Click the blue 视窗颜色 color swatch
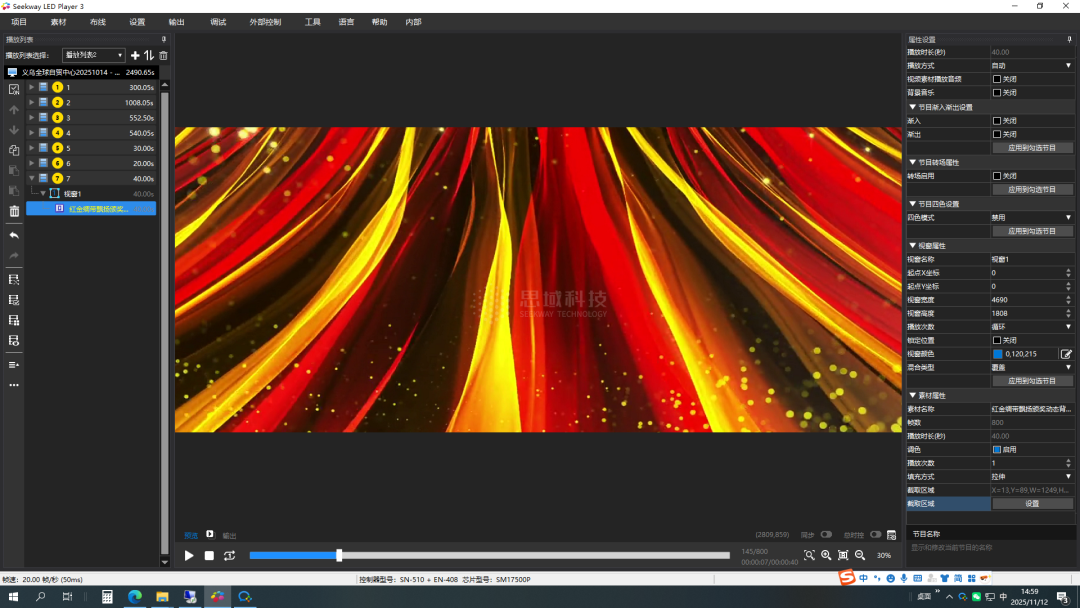This screenshot has width=1080, height=608. click(998, 354)
